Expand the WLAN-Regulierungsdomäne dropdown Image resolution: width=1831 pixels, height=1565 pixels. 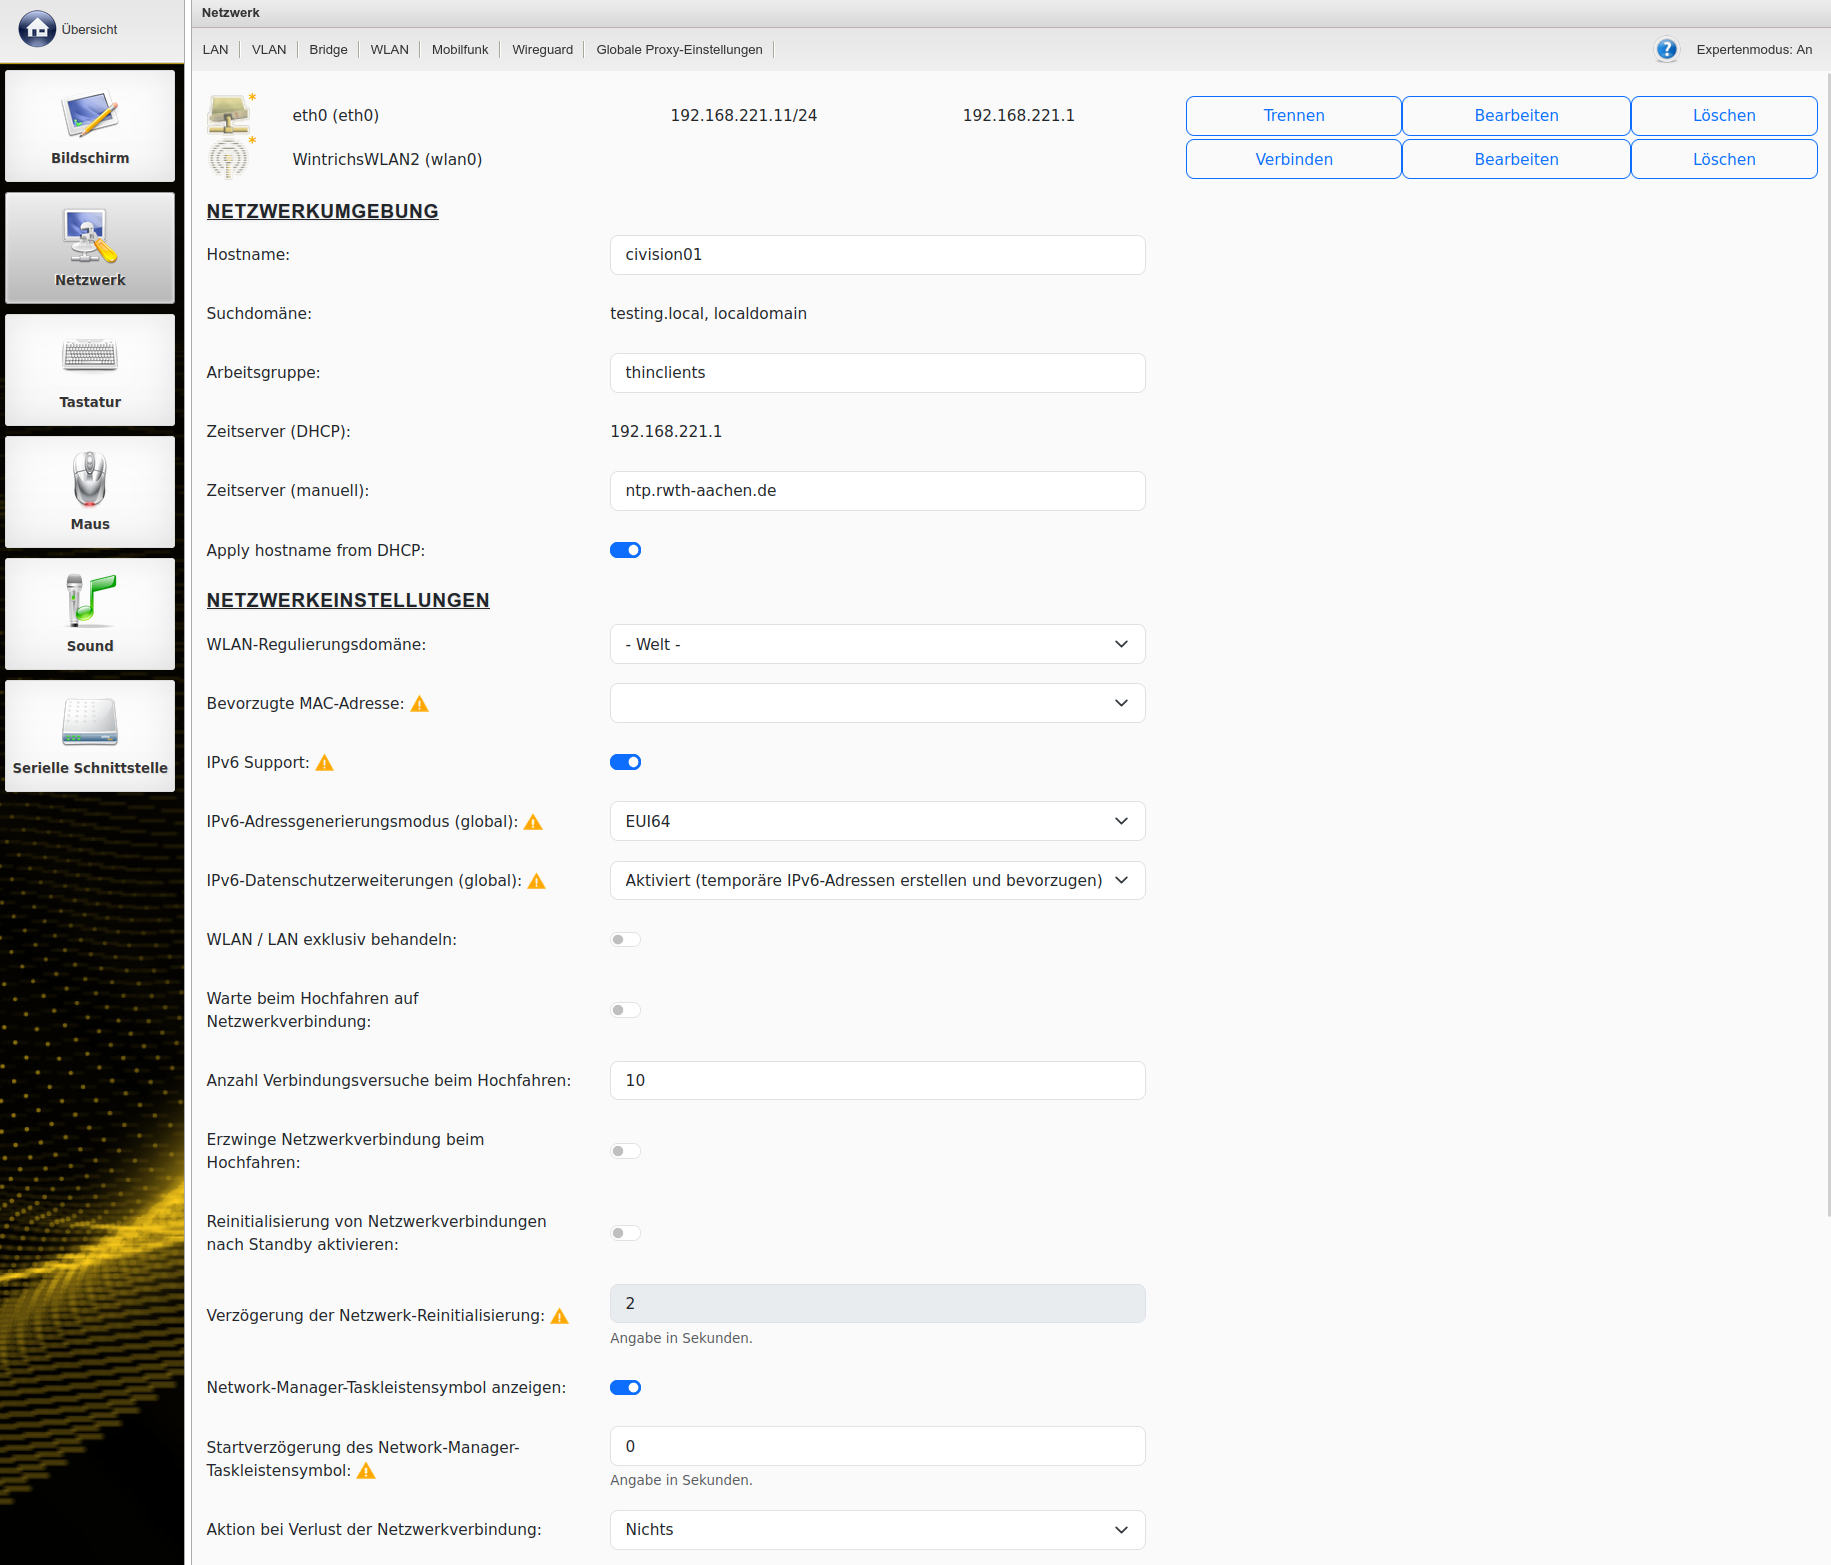click(877, 644)
